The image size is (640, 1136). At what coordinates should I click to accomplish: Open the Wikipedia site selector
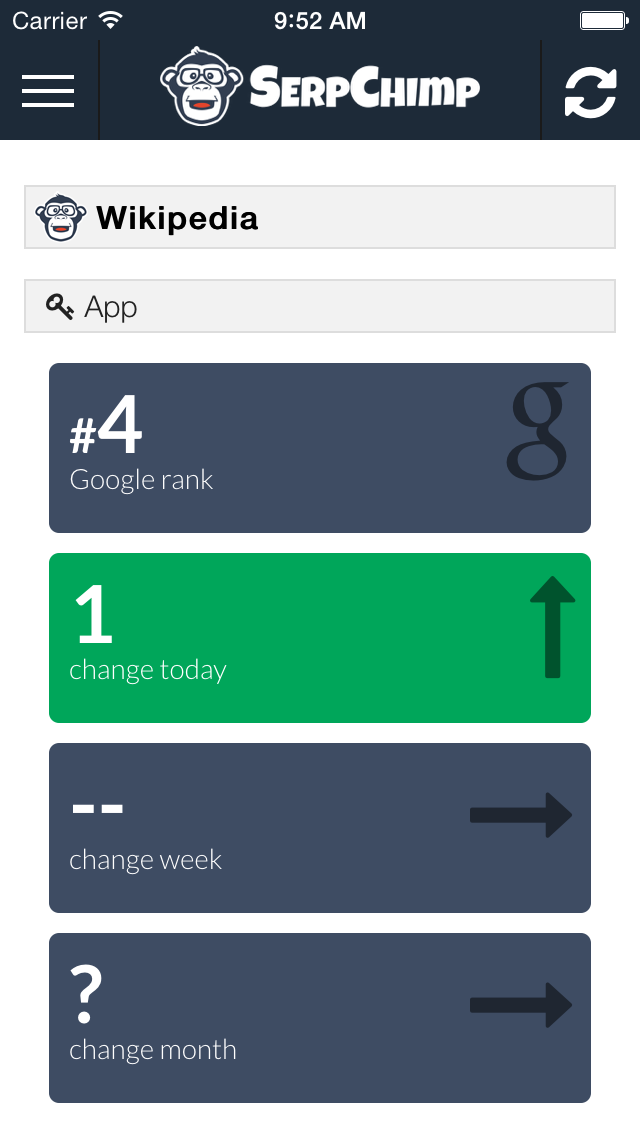pos(320,217)
